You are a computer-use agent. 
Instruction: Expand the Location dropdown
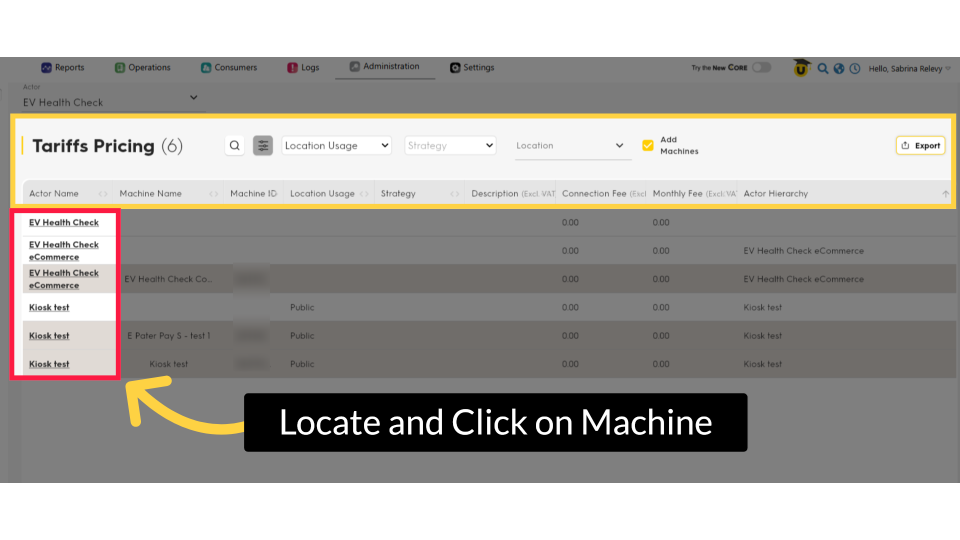[572, 146]
